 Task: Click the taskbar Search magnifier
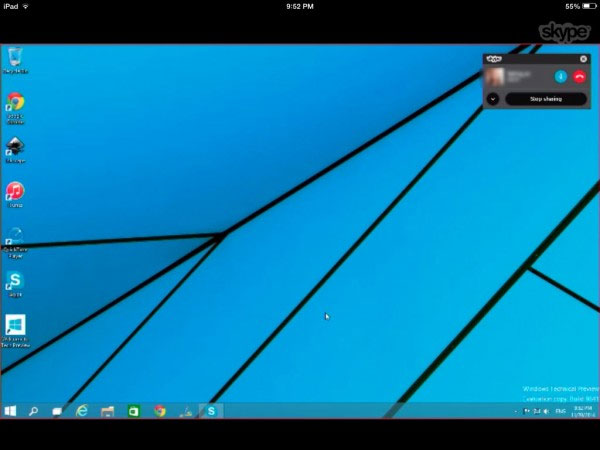pos(33,411)
